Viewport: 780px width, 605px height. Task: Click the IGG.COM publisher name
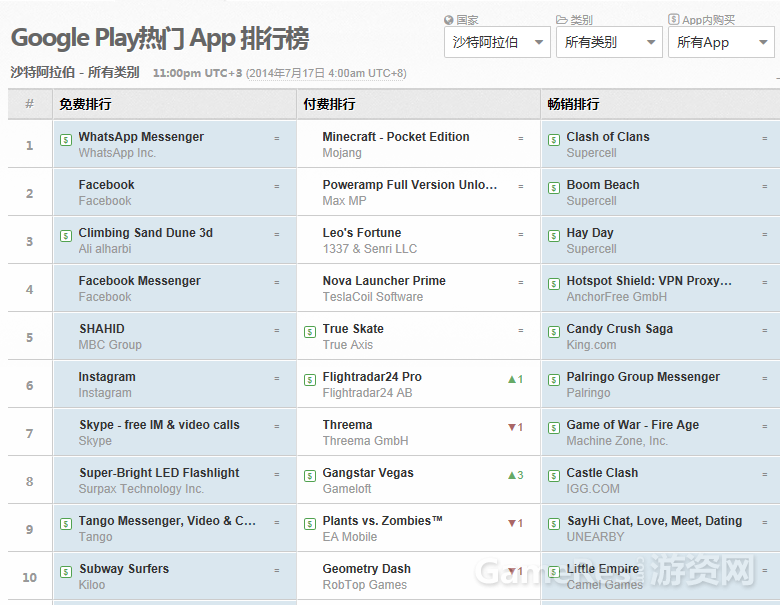(x=593, y=489)
